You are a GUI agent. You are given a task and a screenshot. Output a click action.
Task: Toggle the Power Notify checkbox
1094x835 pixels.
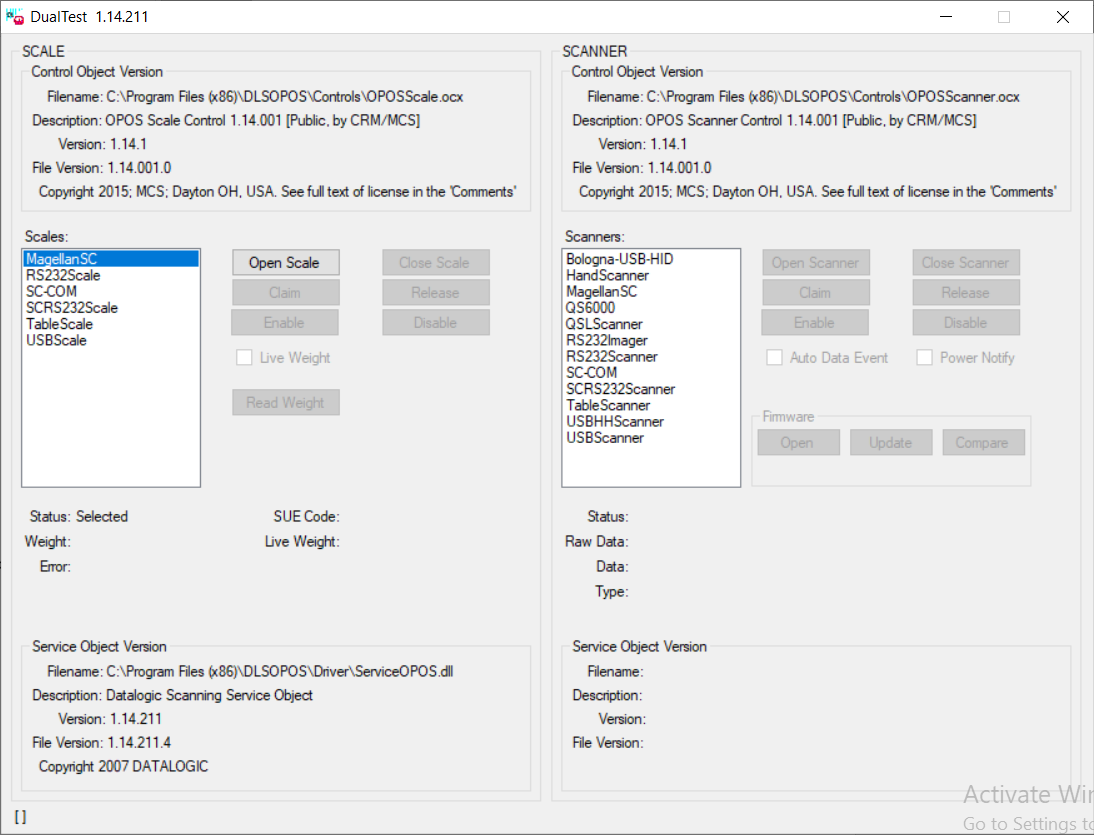[x=924, y=358]
